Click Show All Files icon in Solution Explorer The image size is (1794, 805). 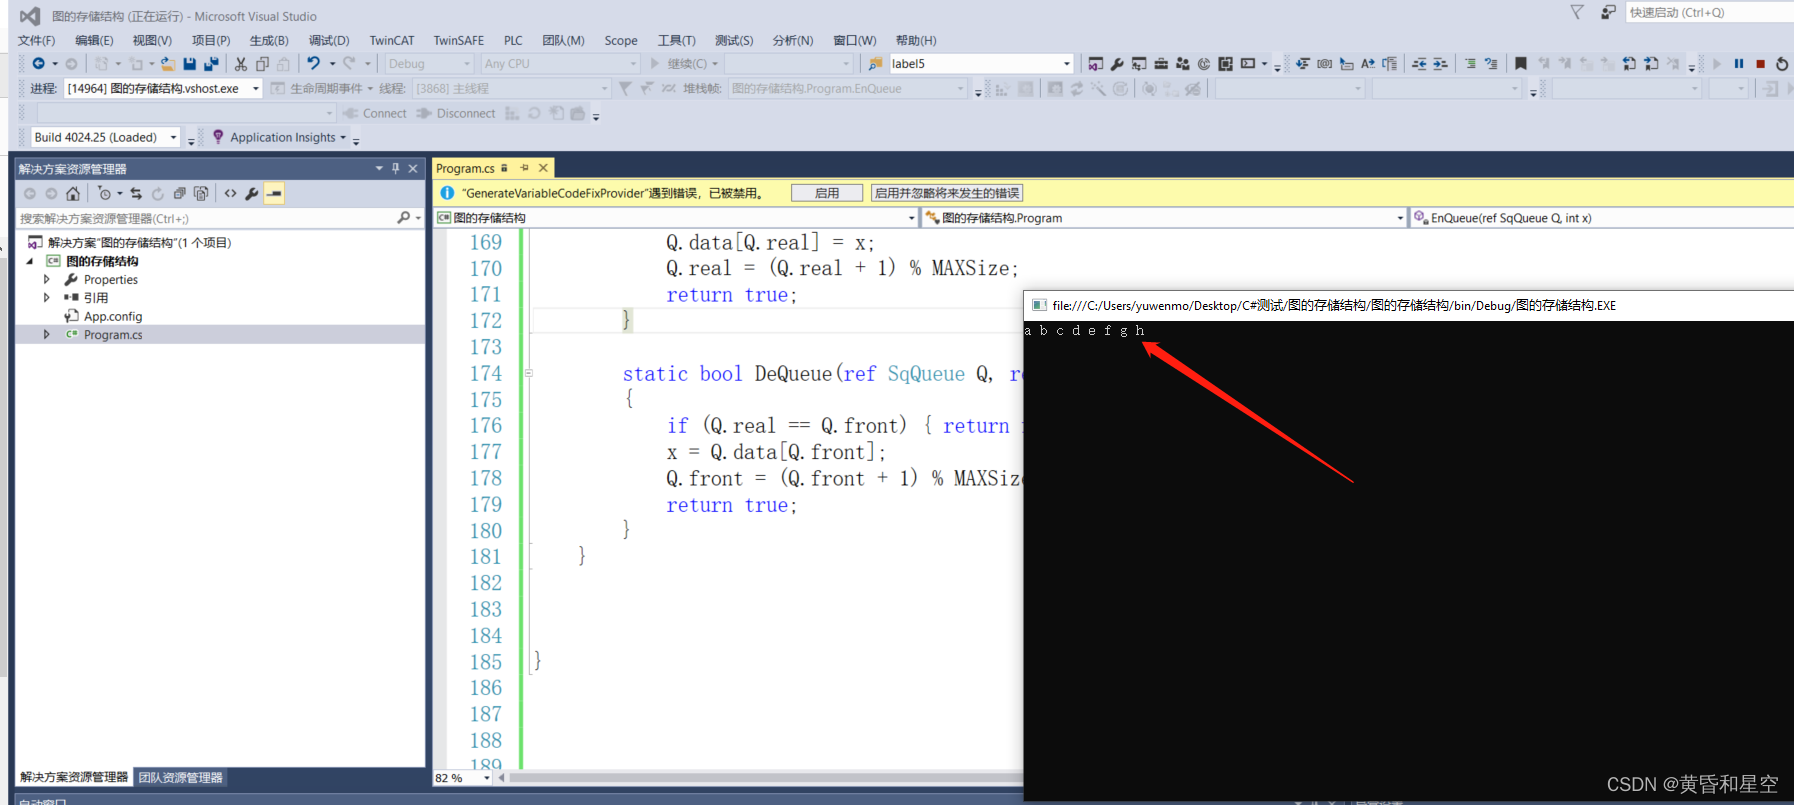(x=201, y=193)
